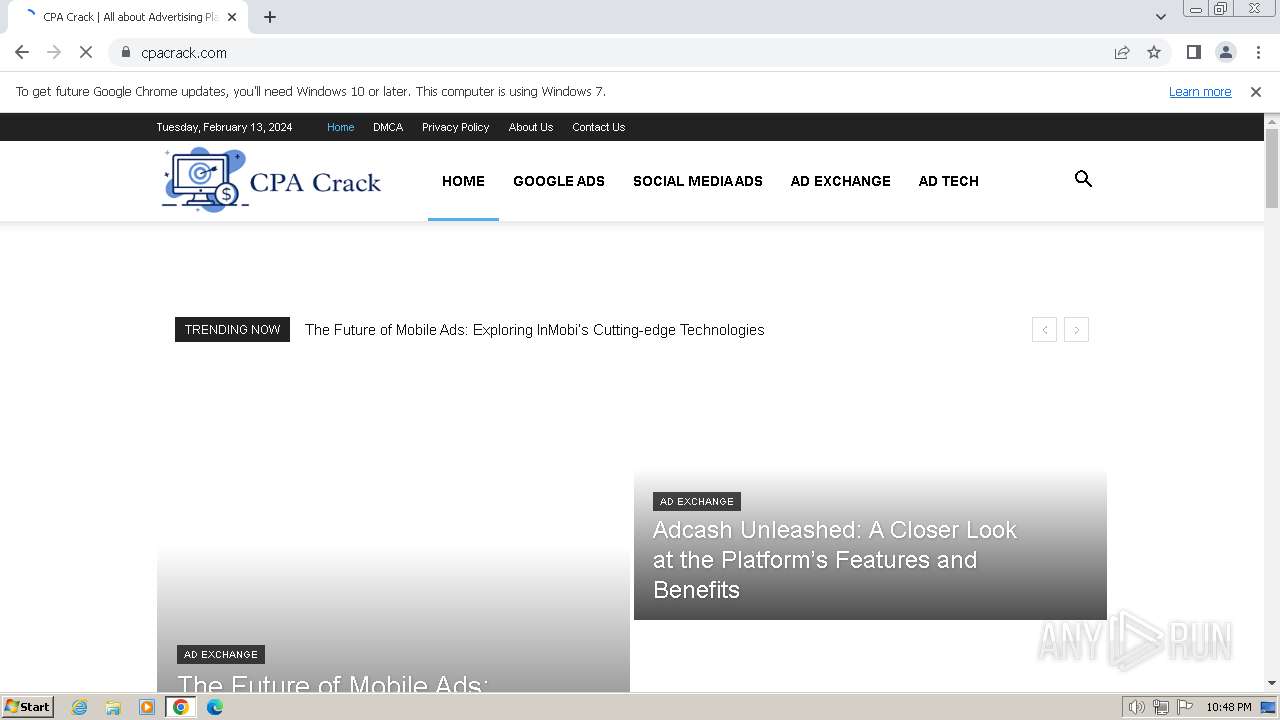Image resolution: width=1280 pixels, height=720 pixels.
Task: Select the AD TECH menu item
Action: pos(948,181)
